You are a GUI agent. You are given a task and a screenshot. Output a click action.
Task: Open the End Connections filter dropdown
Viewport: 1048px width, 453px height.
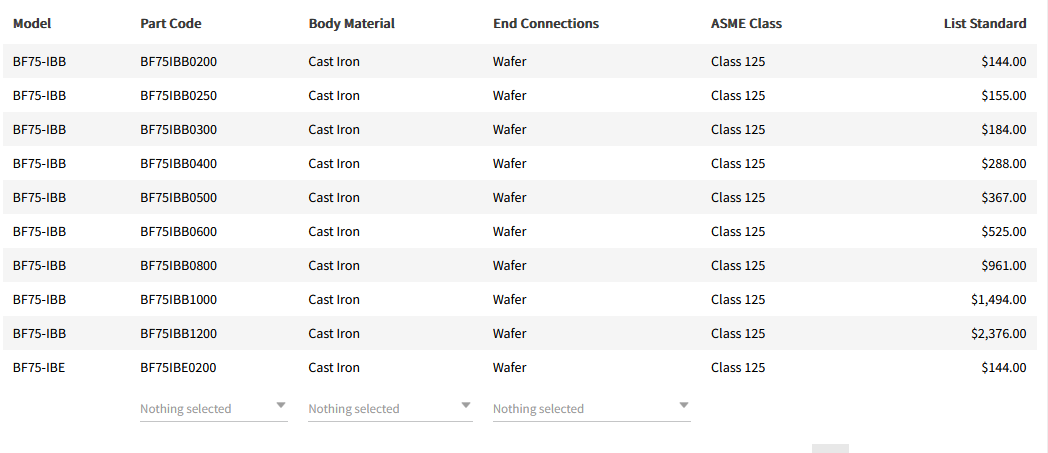click(x=591, y=408)
